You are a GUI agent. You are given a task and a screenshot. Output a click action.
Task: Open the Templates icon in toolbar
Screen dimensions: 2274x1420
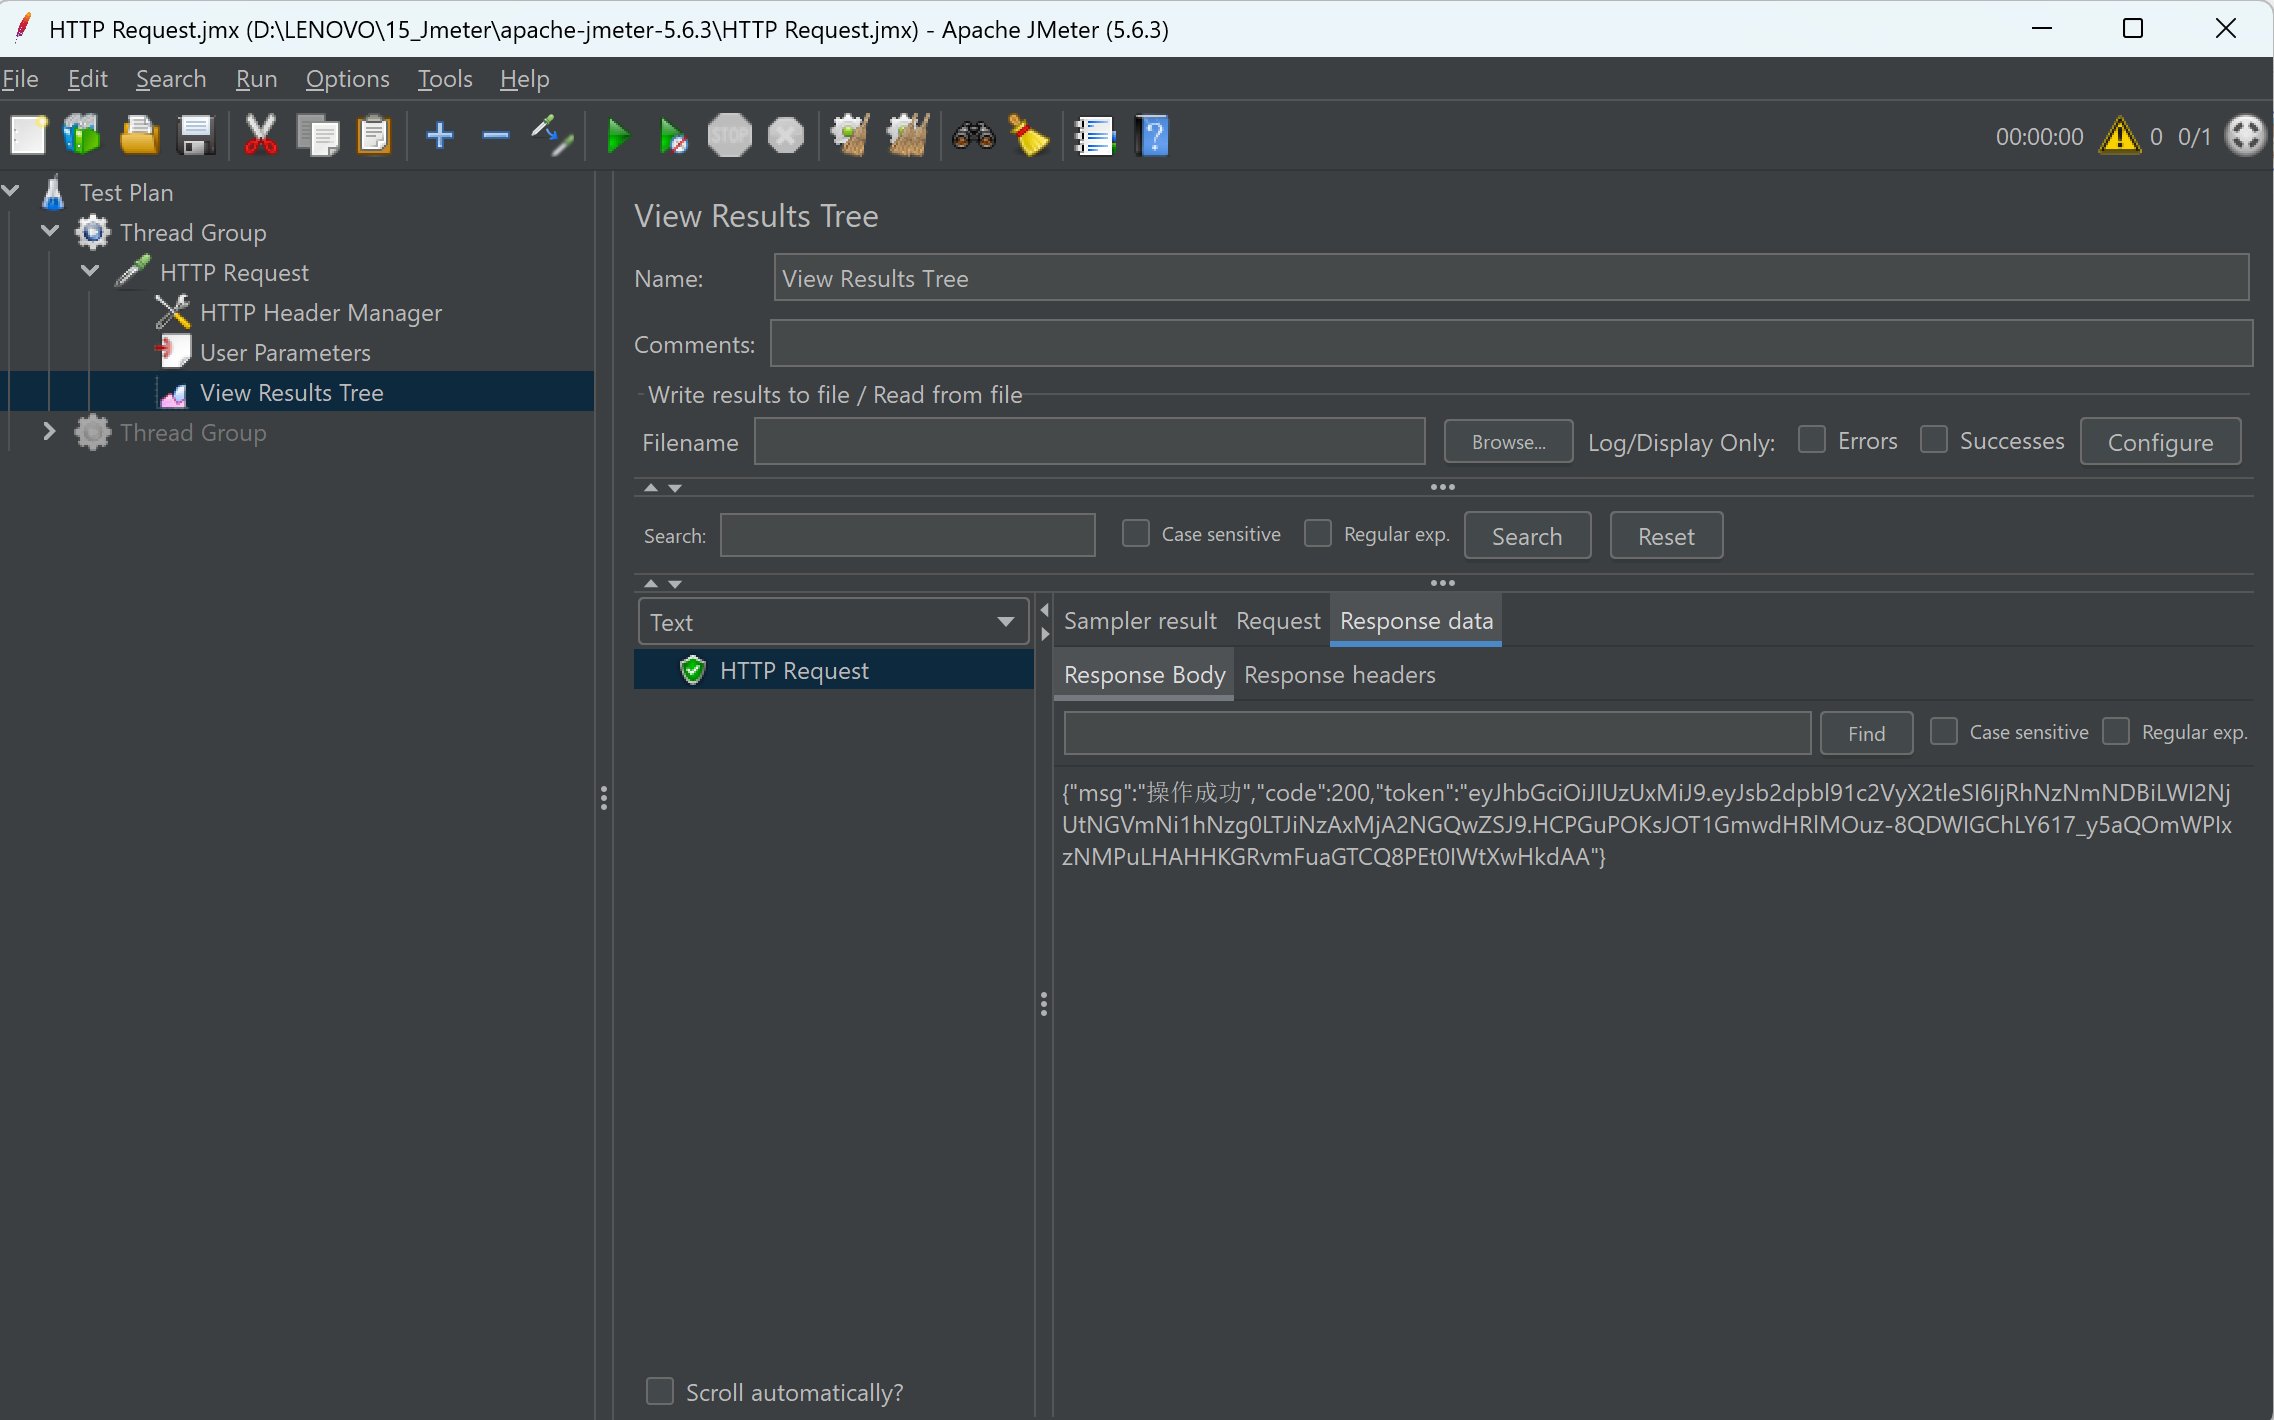(82, 135)
